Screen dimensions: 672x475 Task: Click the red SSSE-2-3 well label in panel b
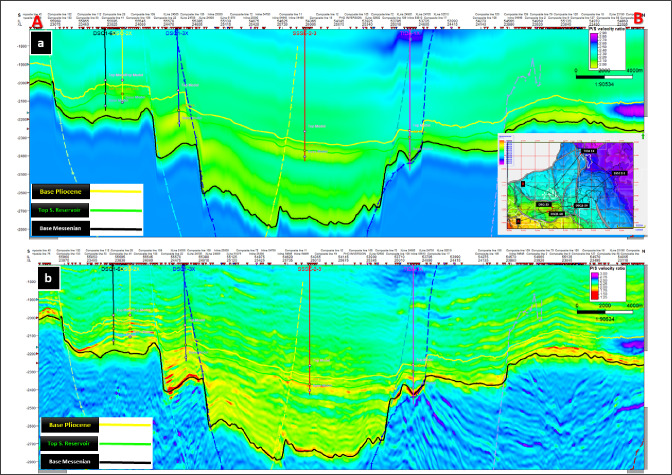click(x=310, y=269)
